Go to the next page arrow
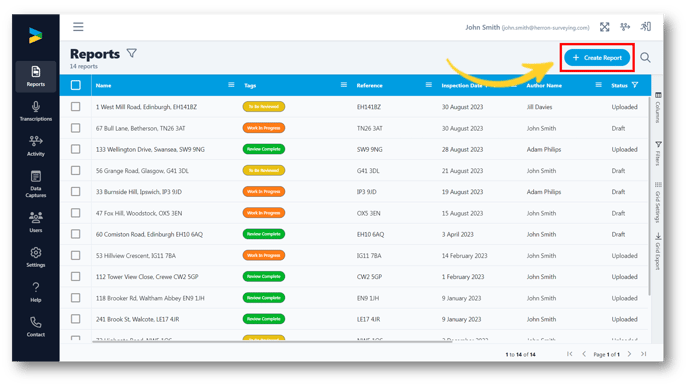The image size is (688, 386). (629, 354)
